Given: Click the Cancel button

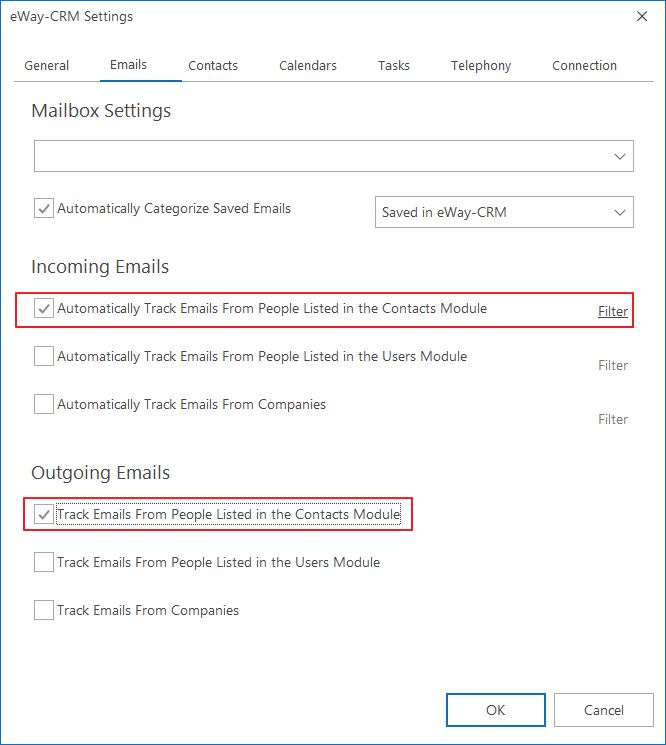Looking at the screenshot, I should 604,710.
